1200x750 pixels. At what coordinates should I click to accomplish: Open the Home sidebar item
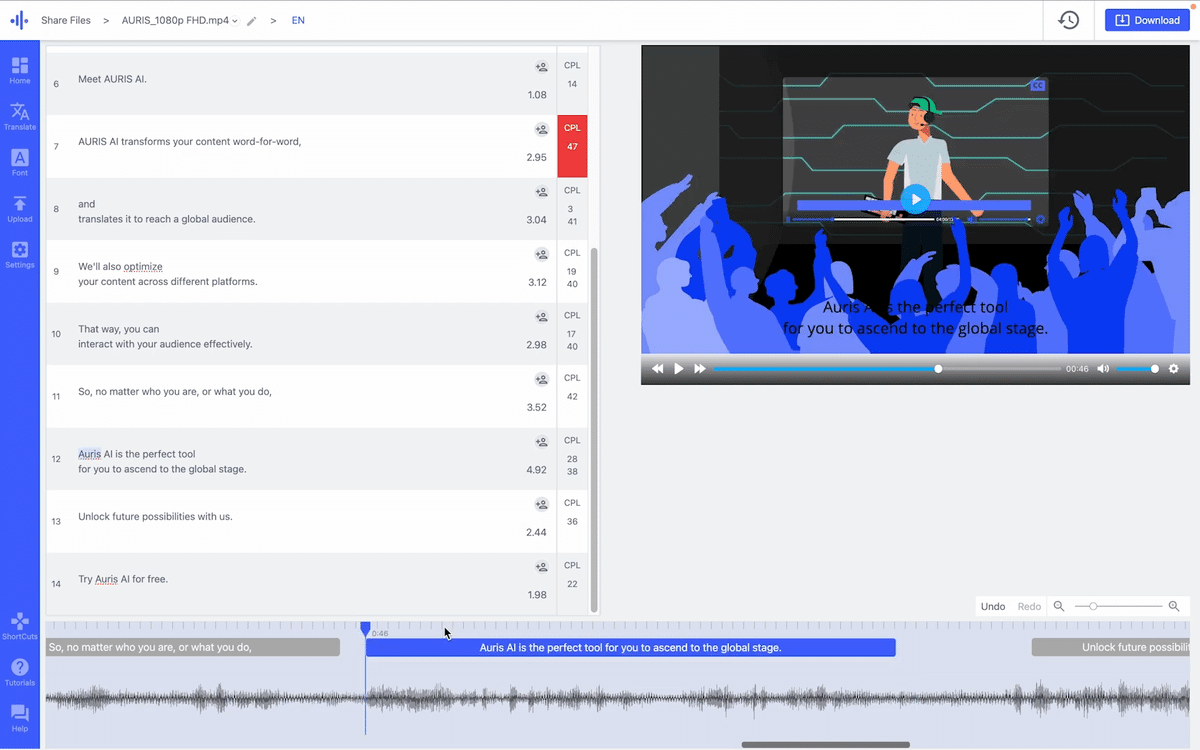coord(20,70)
